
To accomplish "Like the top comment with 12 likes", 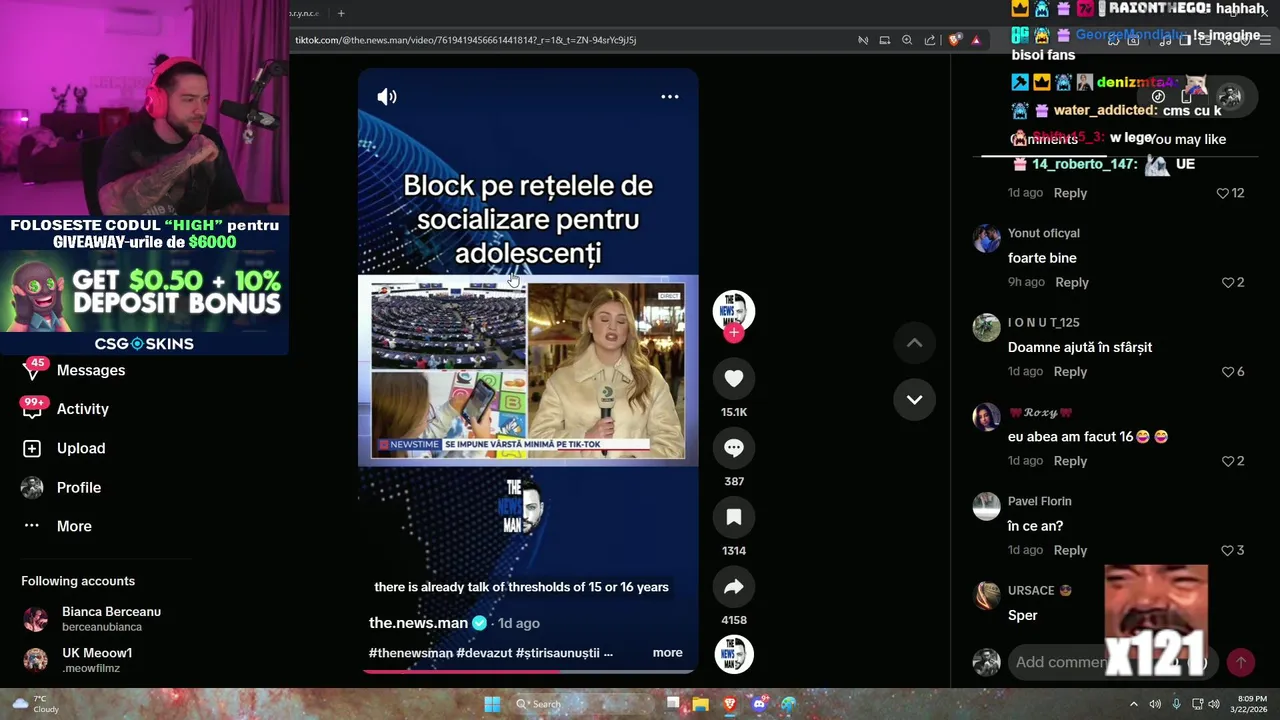I will tap(1222, 193).
